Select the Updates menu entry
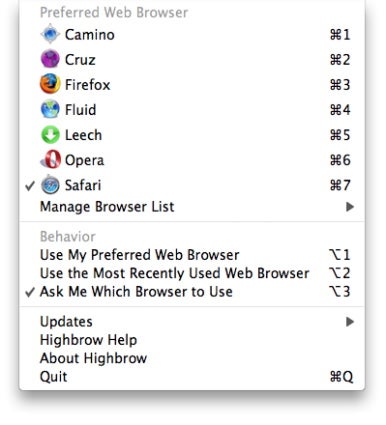This screenshot has width=386, height=425. tap(192, 322)
